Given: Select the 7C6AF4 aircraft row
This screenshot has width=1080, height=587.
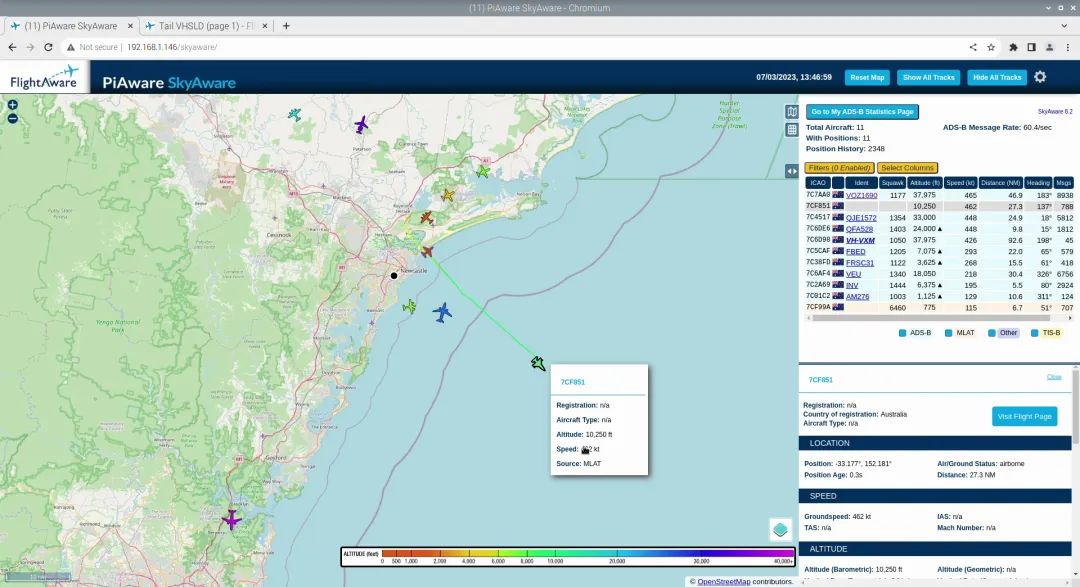Looking at the screenshot, I should pos(939,274).
